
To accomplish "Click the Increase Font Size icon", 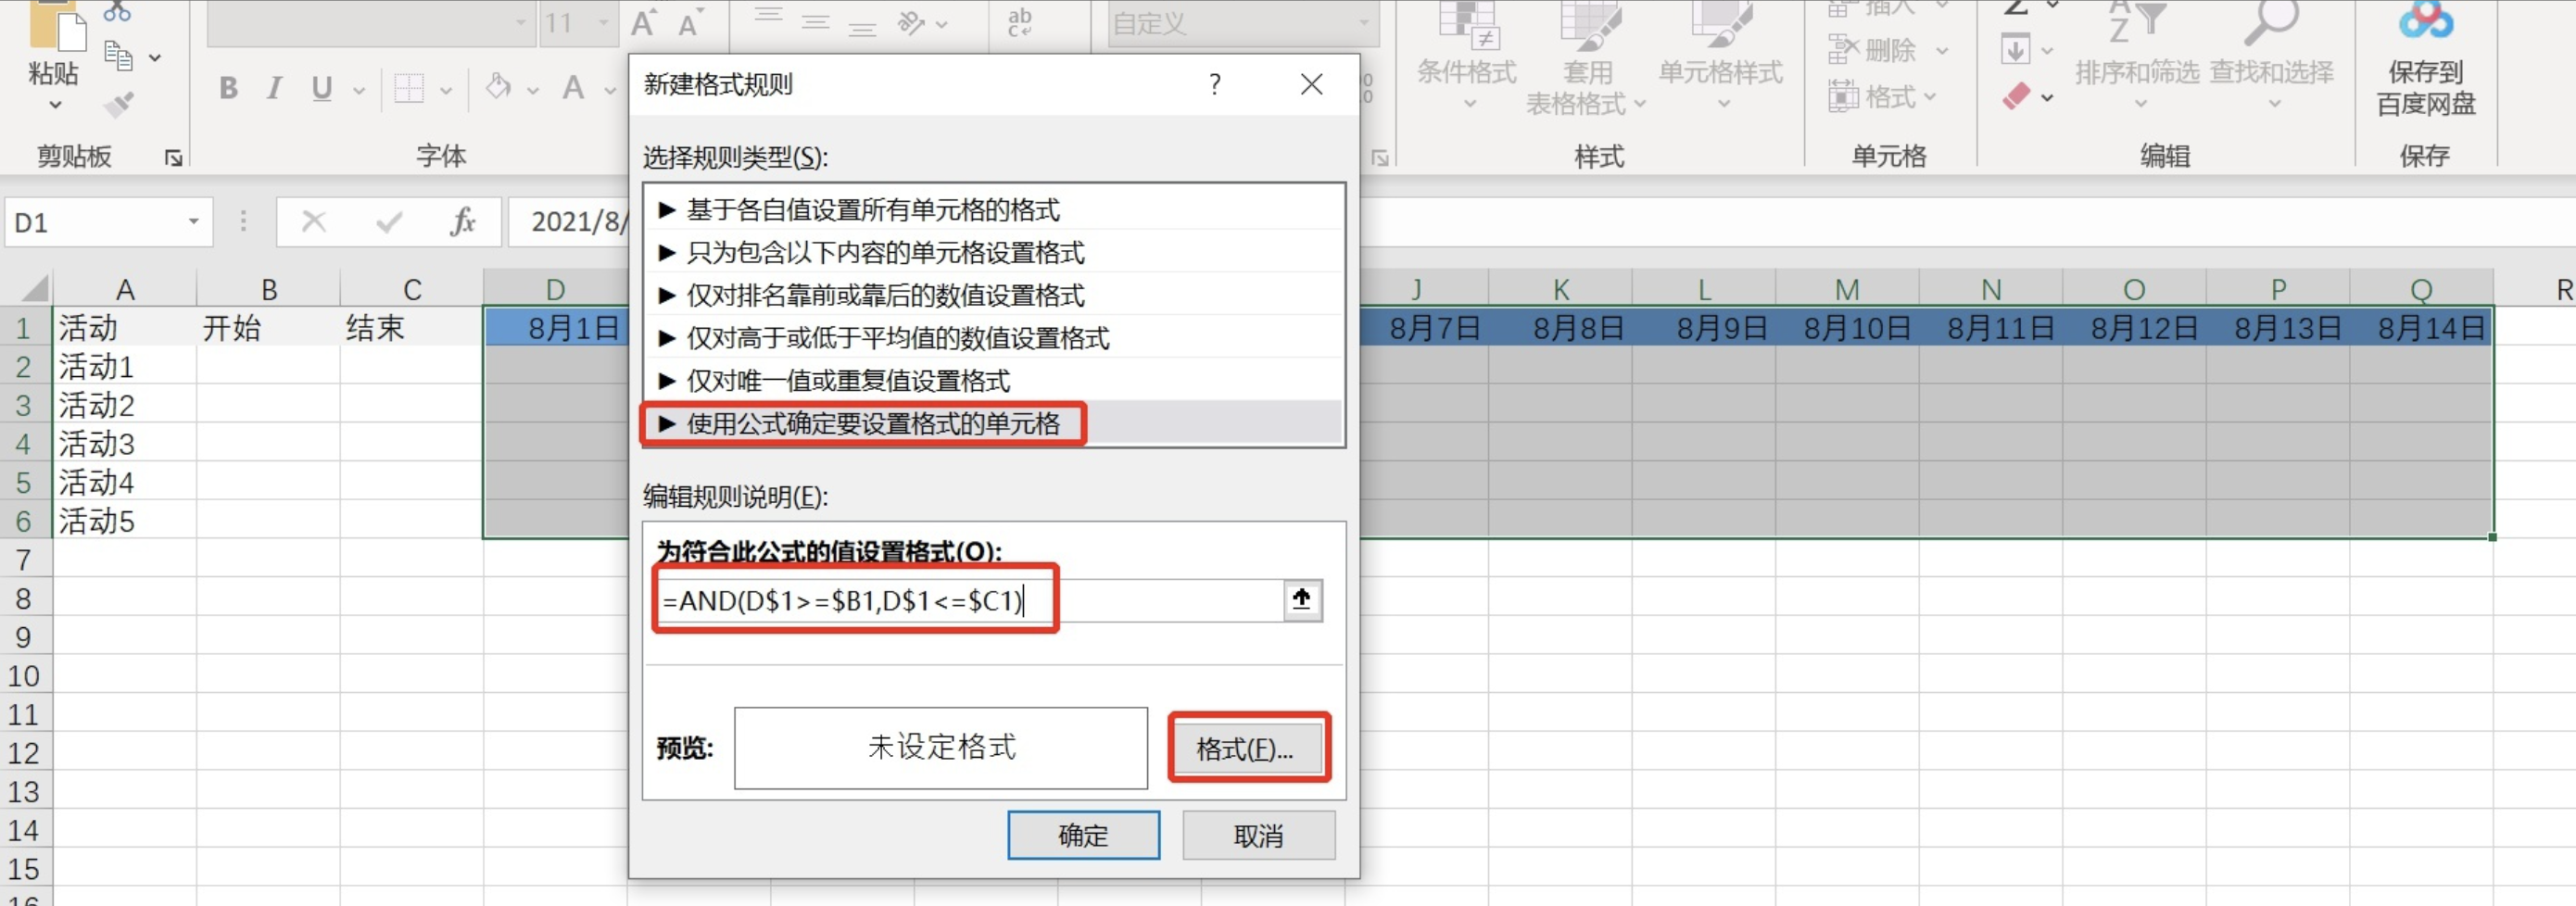I will pyautogui.click(x=643, y=23).
